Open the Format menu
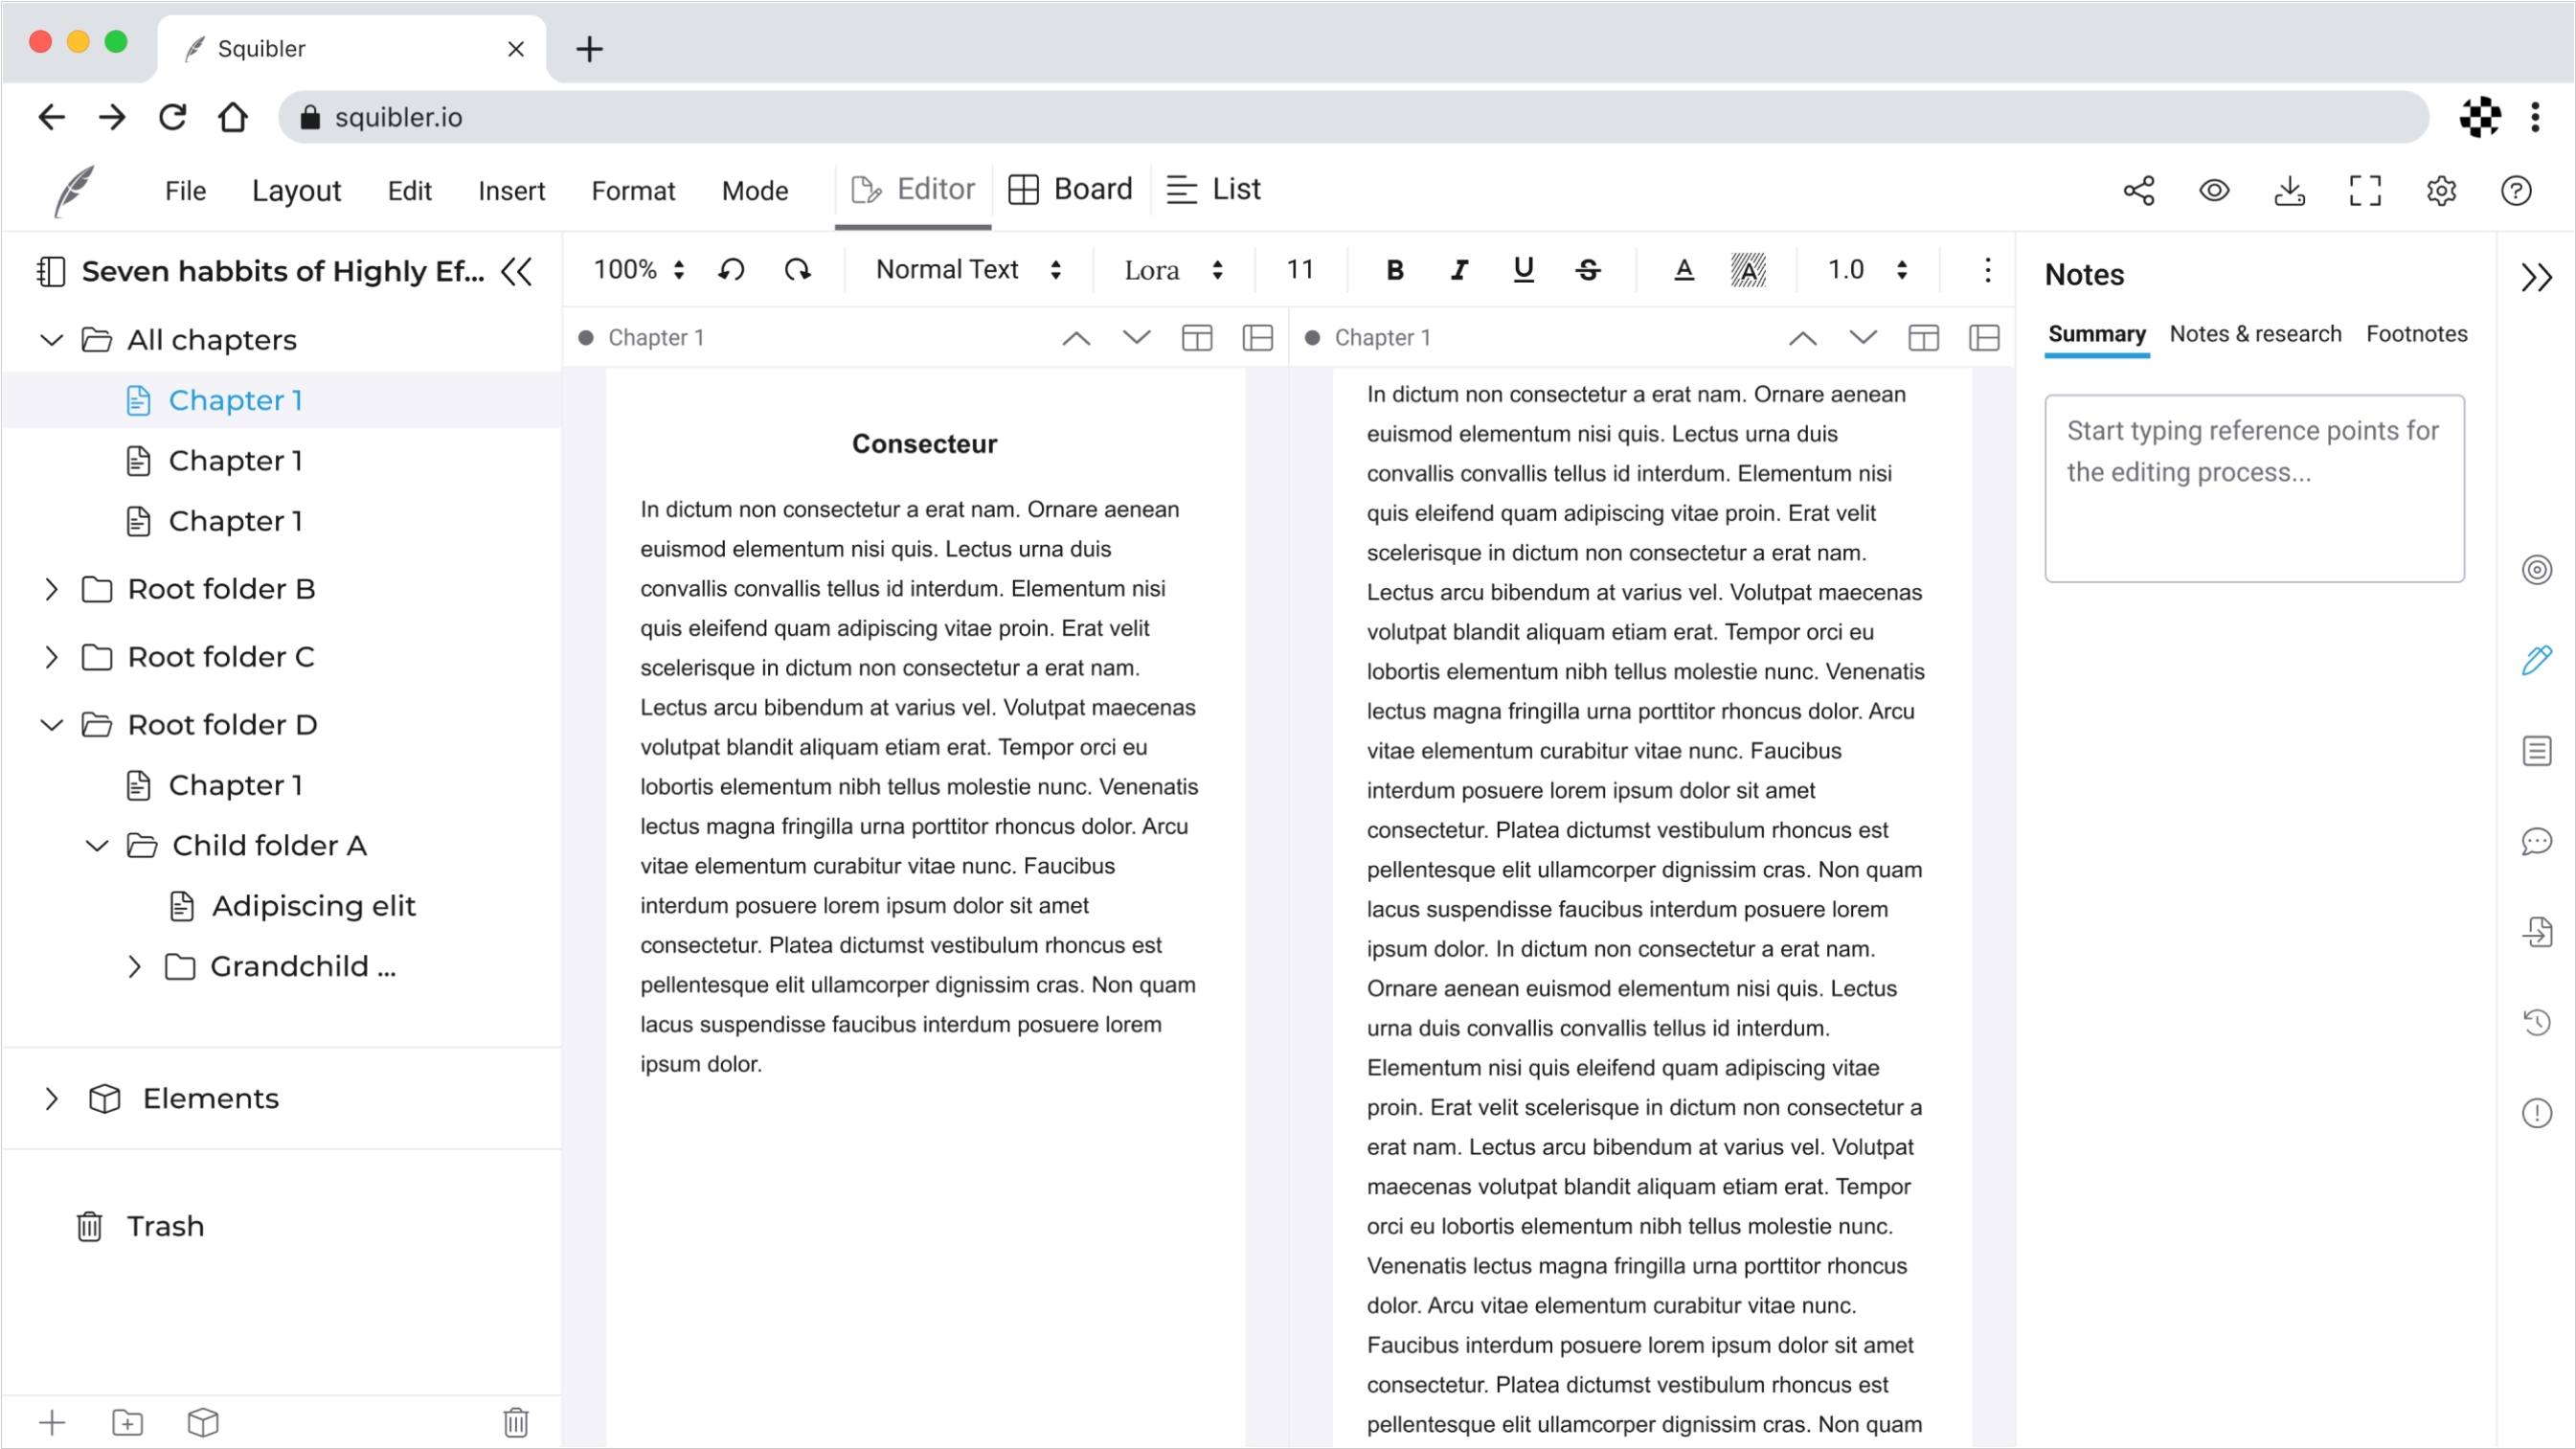Screen dimensions: 2576x1449 [633, 190]
